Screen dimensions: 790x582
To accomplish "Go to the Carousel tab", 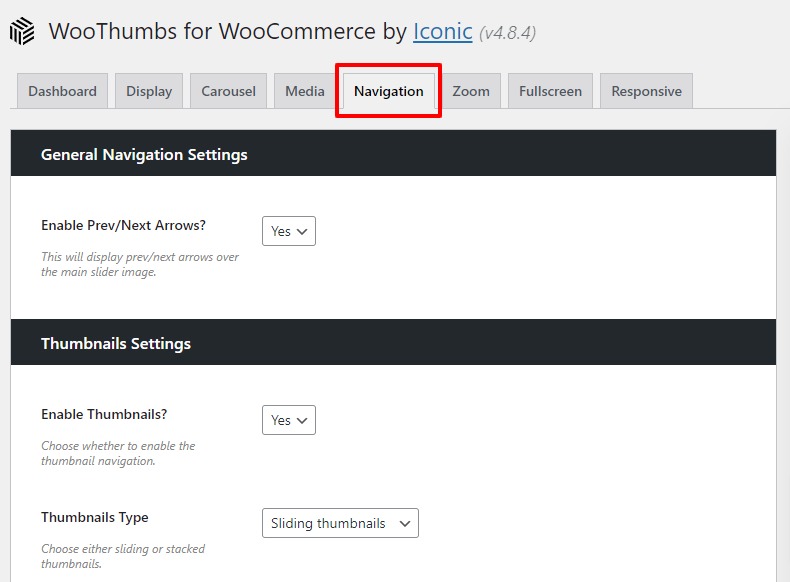I will [x=228, y=91].
